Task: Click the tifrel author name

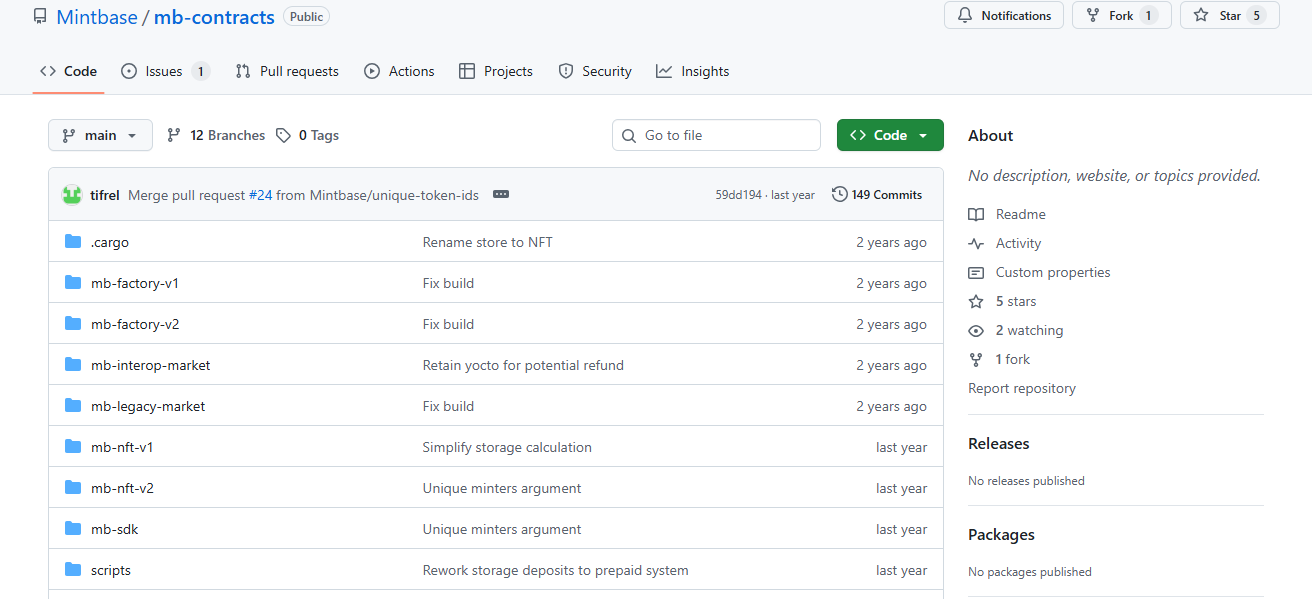Action: [x=105, y=195]
